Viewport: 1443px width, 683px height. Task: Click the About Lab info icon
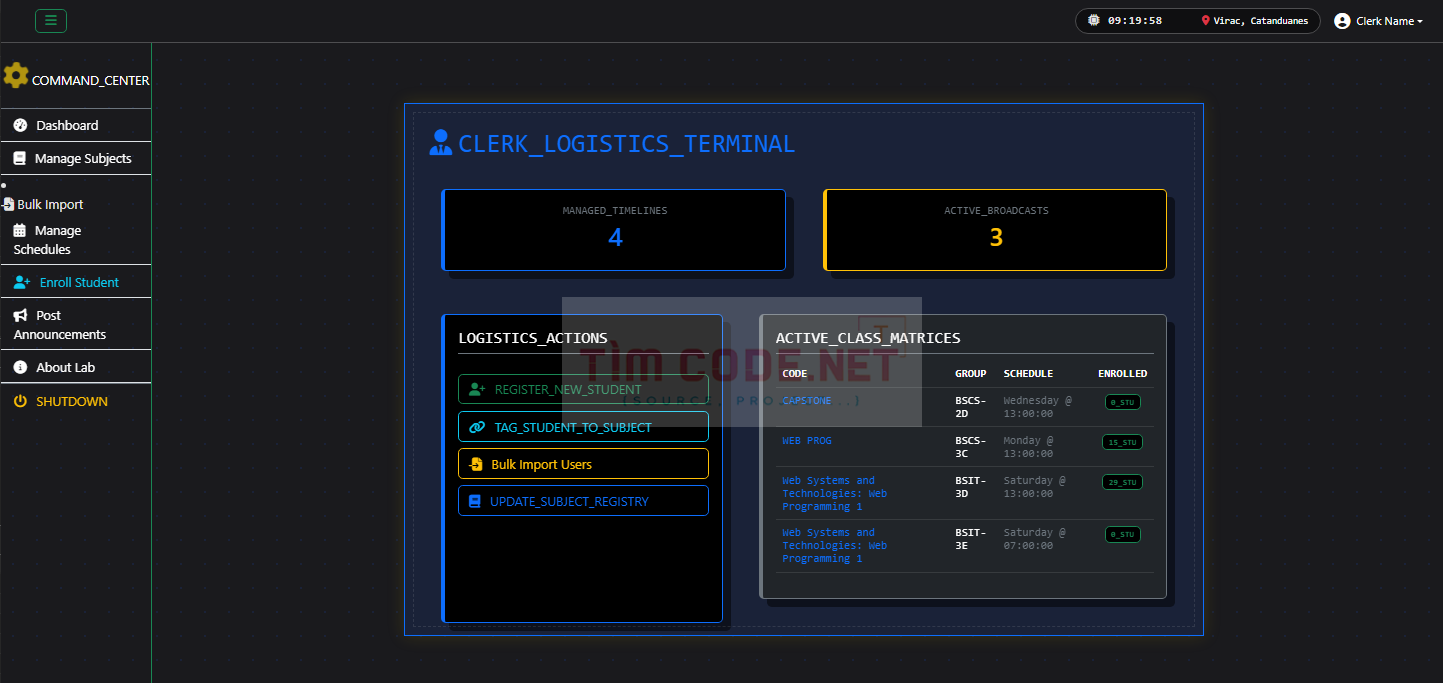20,367
